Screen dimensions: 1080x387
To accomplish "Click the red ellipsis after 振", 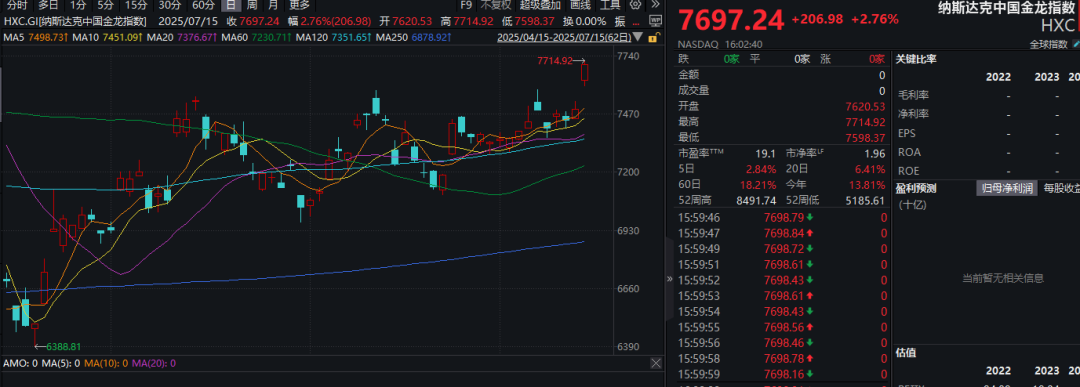I will point(637,21).
